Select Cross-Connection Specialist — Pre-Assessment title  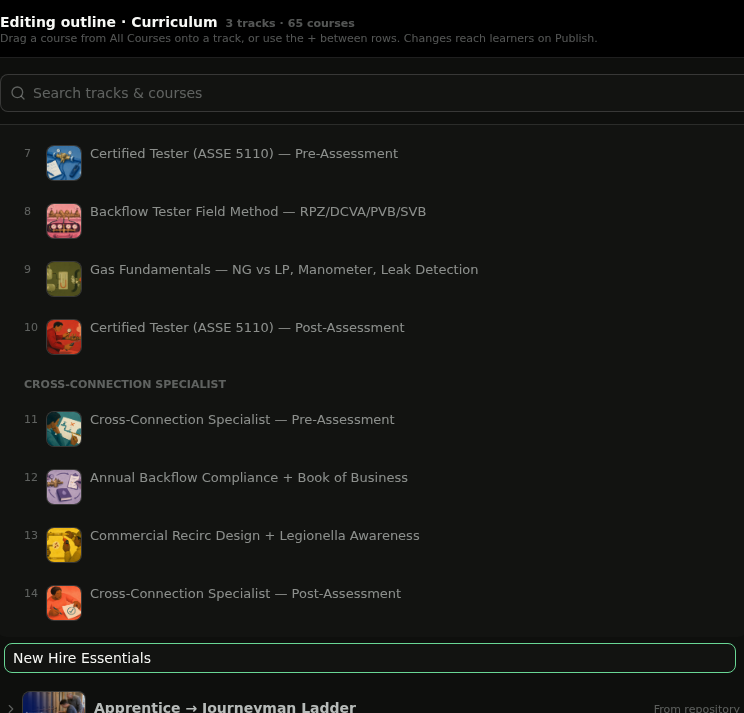tap(242, 419)
